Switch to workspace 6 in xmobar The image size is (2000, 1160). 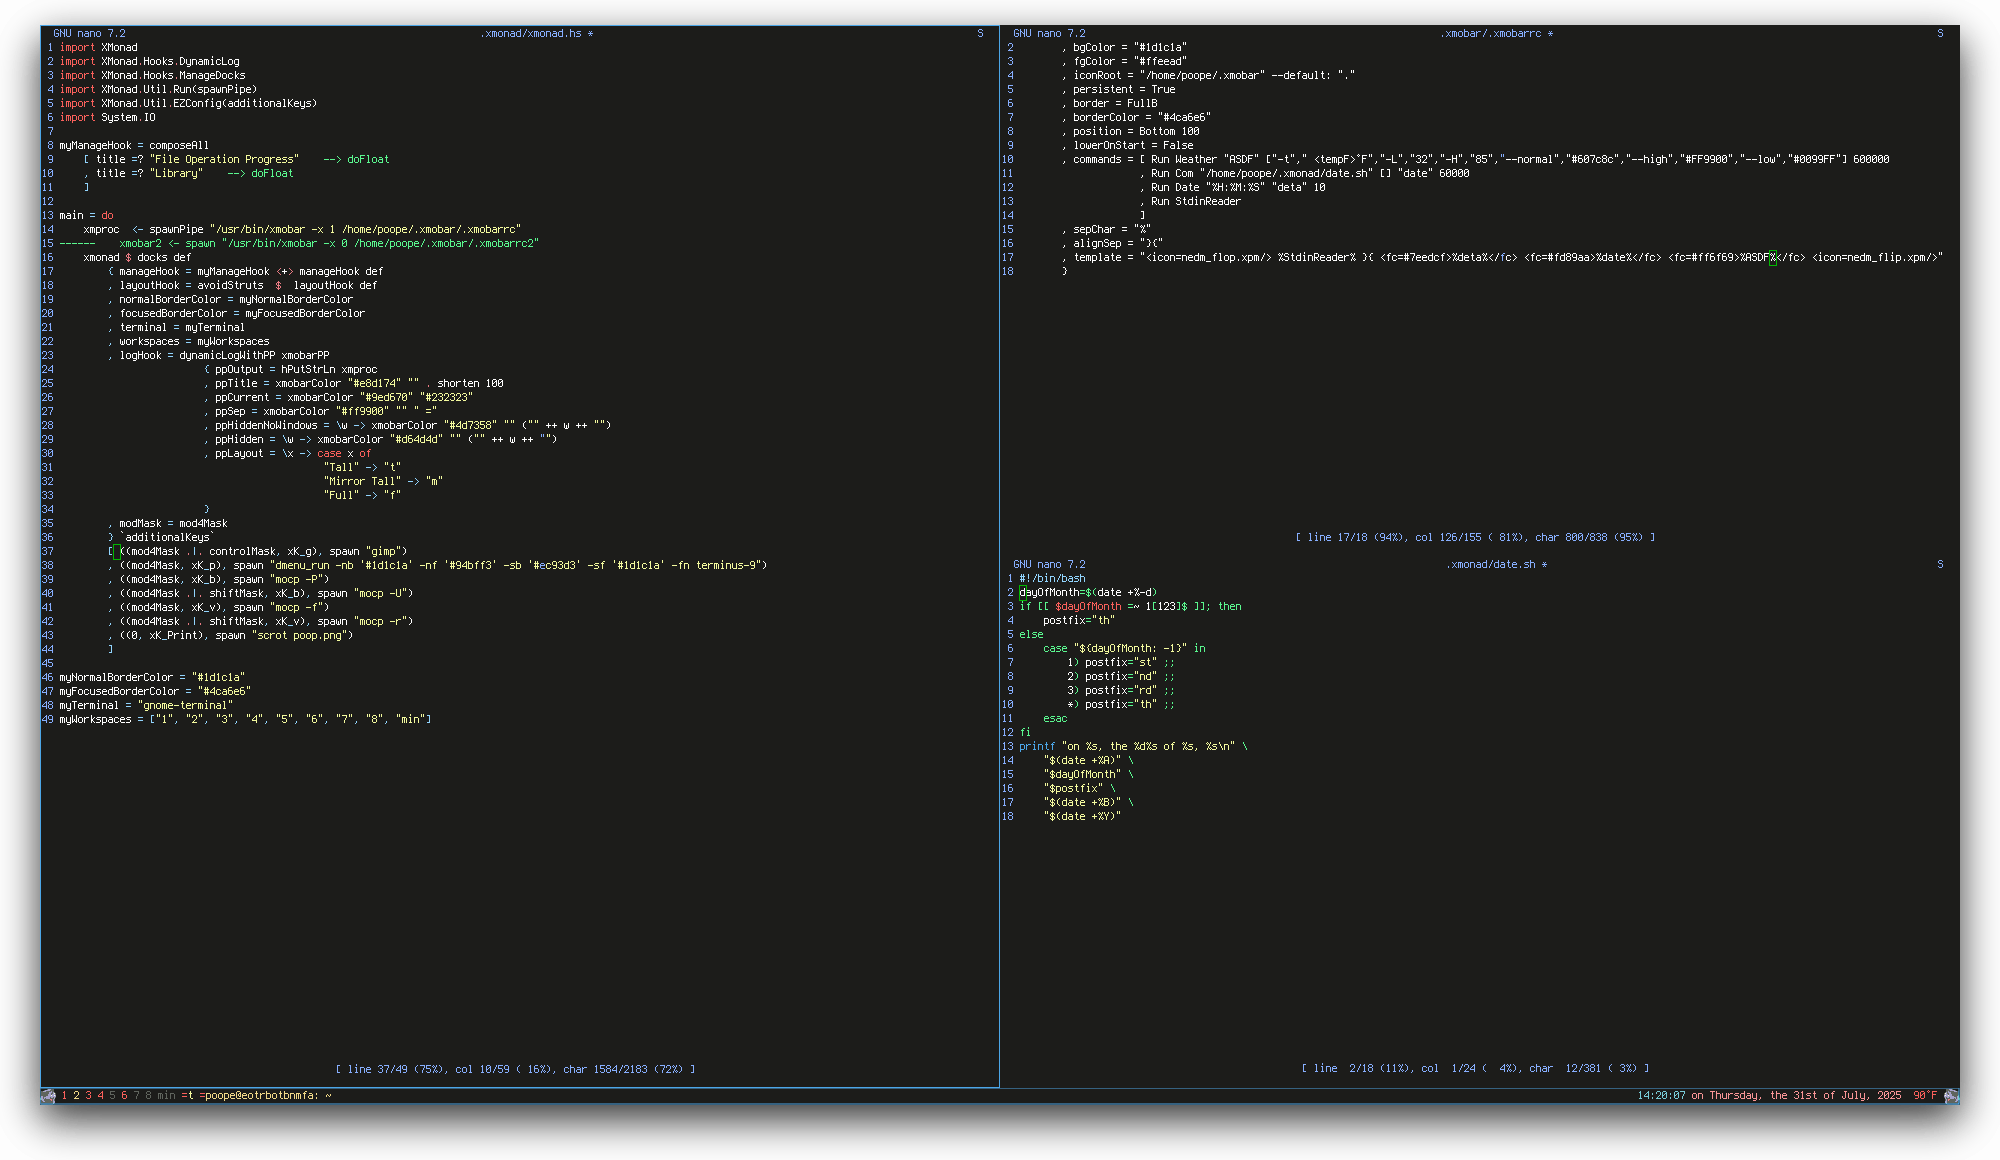[x=124, y=1096]
